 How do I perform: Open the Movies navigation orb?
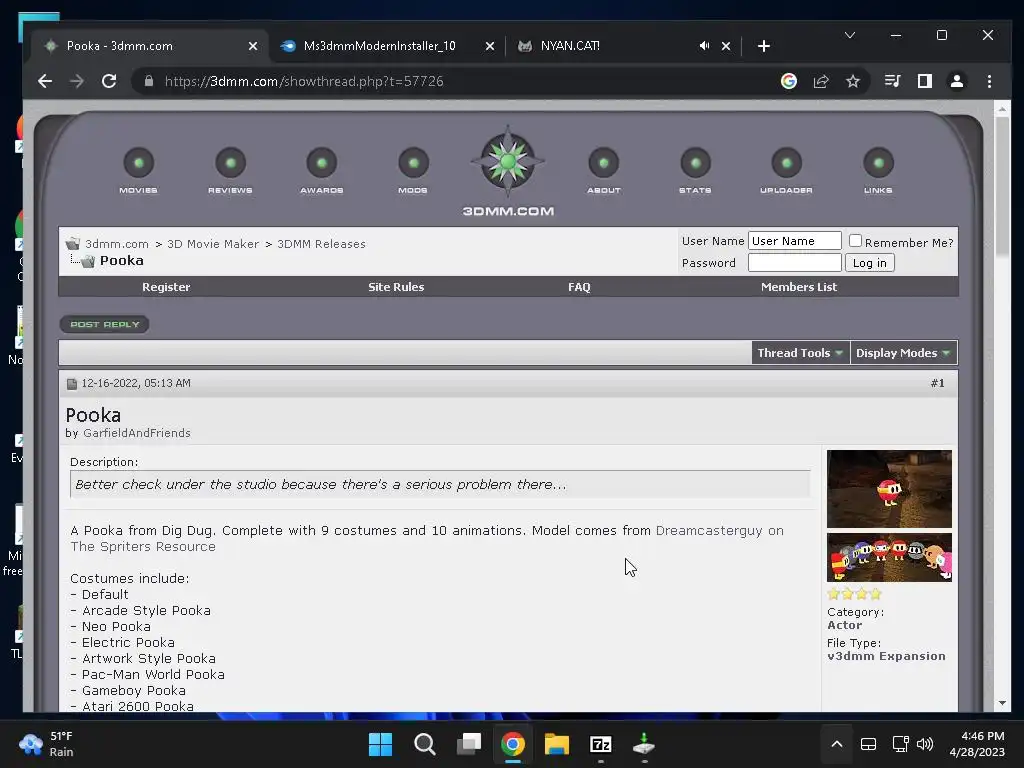coord(138,163)
